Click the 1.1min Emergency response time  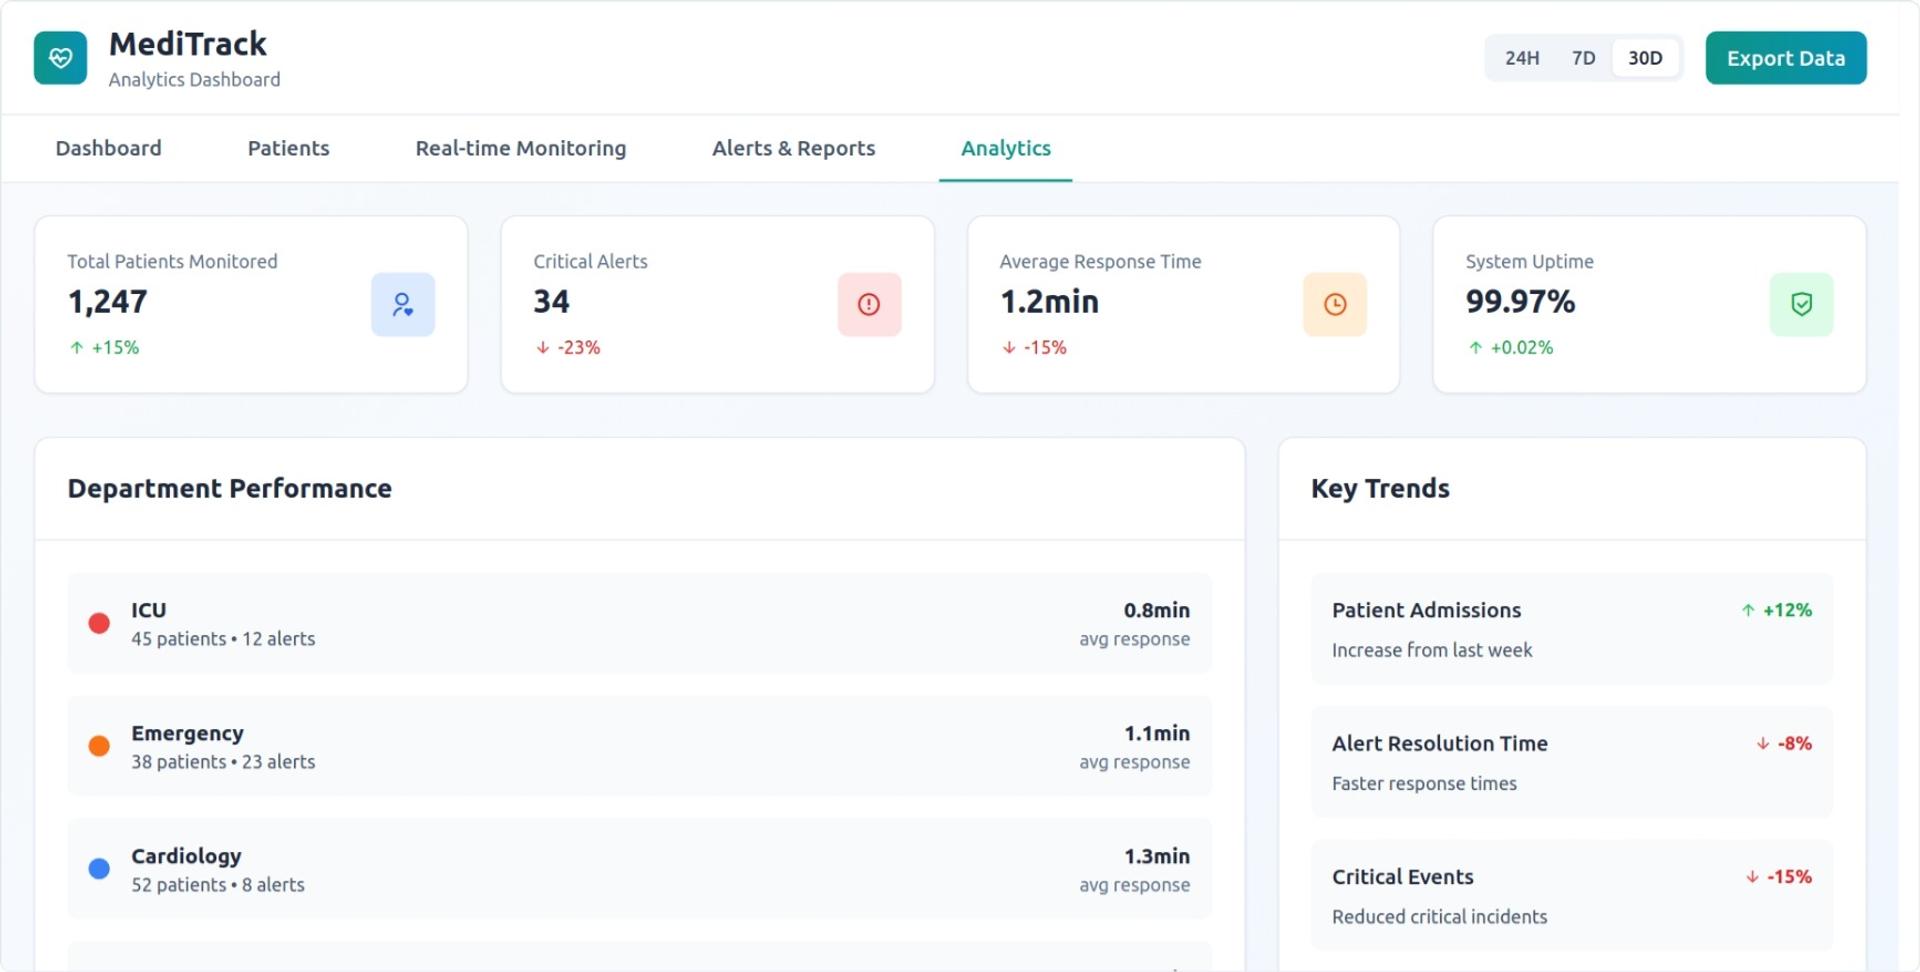[1157, 733]
